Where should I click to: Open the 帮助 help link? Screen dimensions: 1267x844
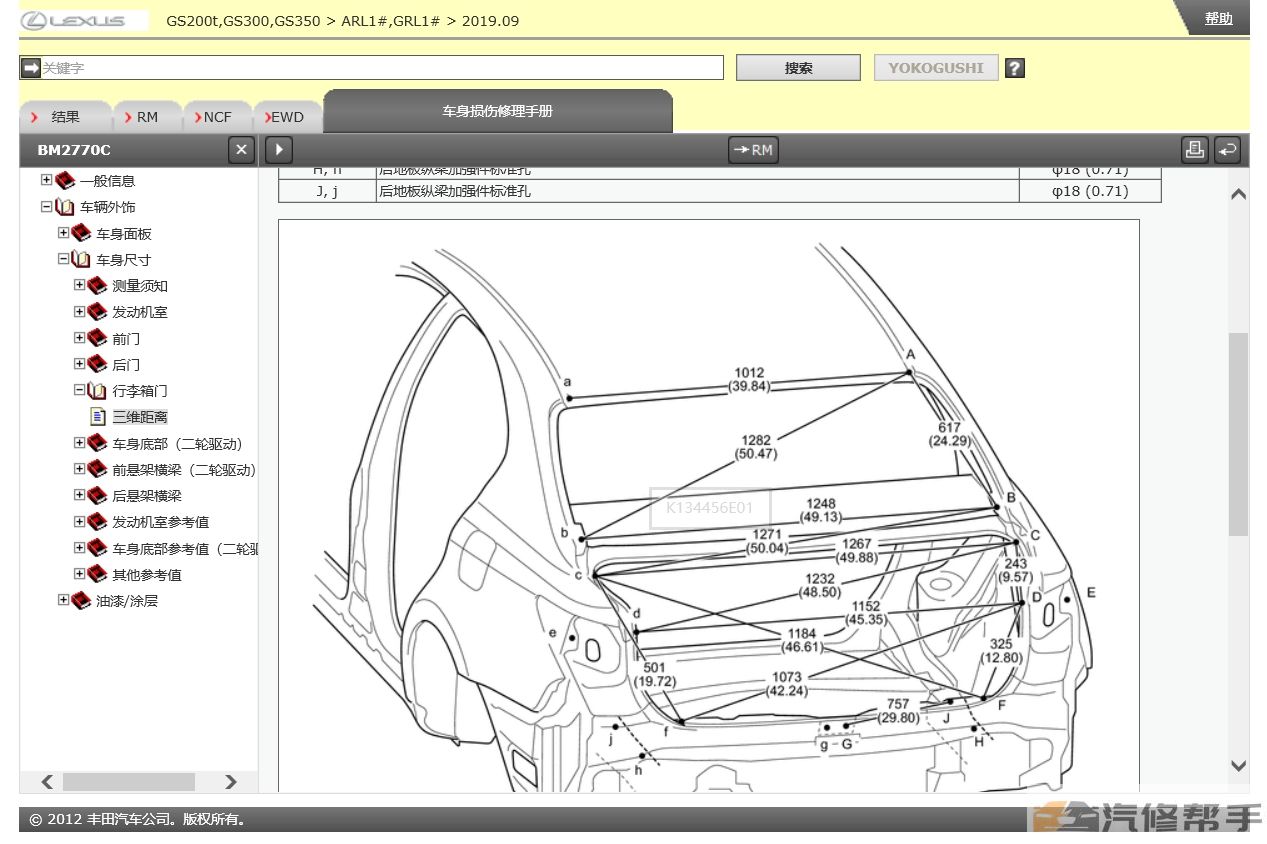[1218, 18]
